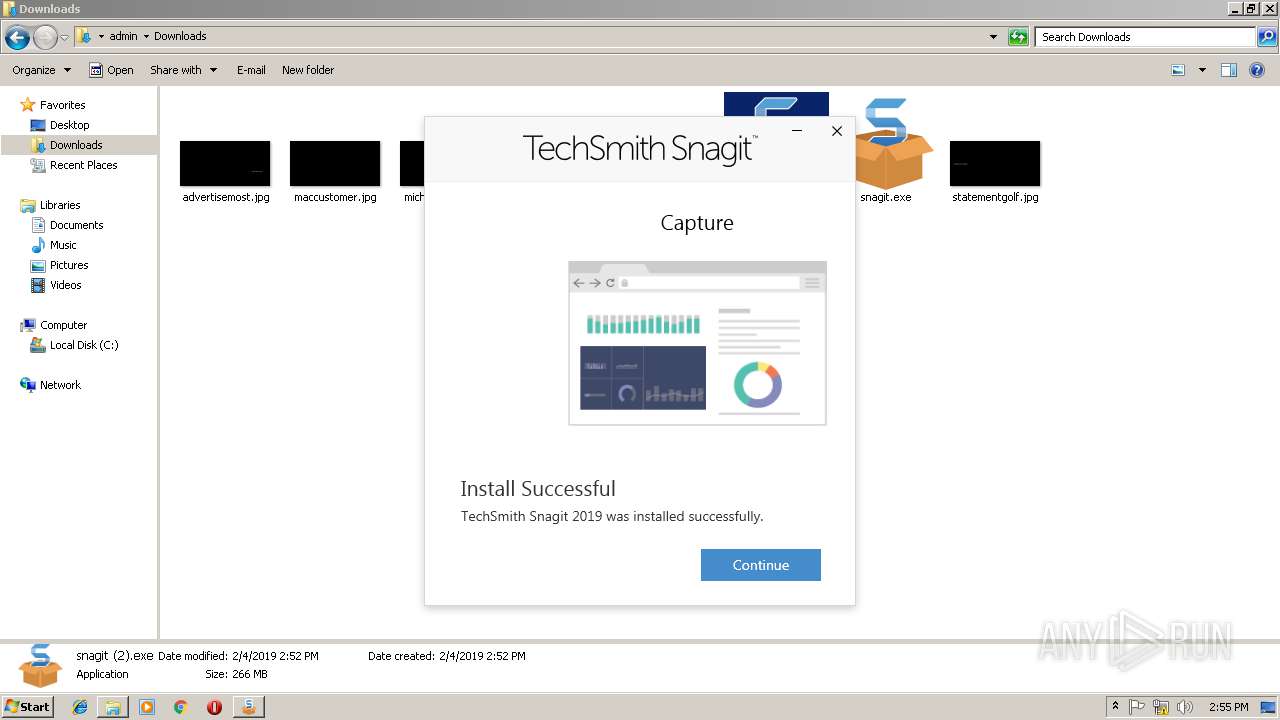Screen dimensions: 1280x720
Task: Close the TechSmith Snagit installer dialog
Action: [837, 131]
